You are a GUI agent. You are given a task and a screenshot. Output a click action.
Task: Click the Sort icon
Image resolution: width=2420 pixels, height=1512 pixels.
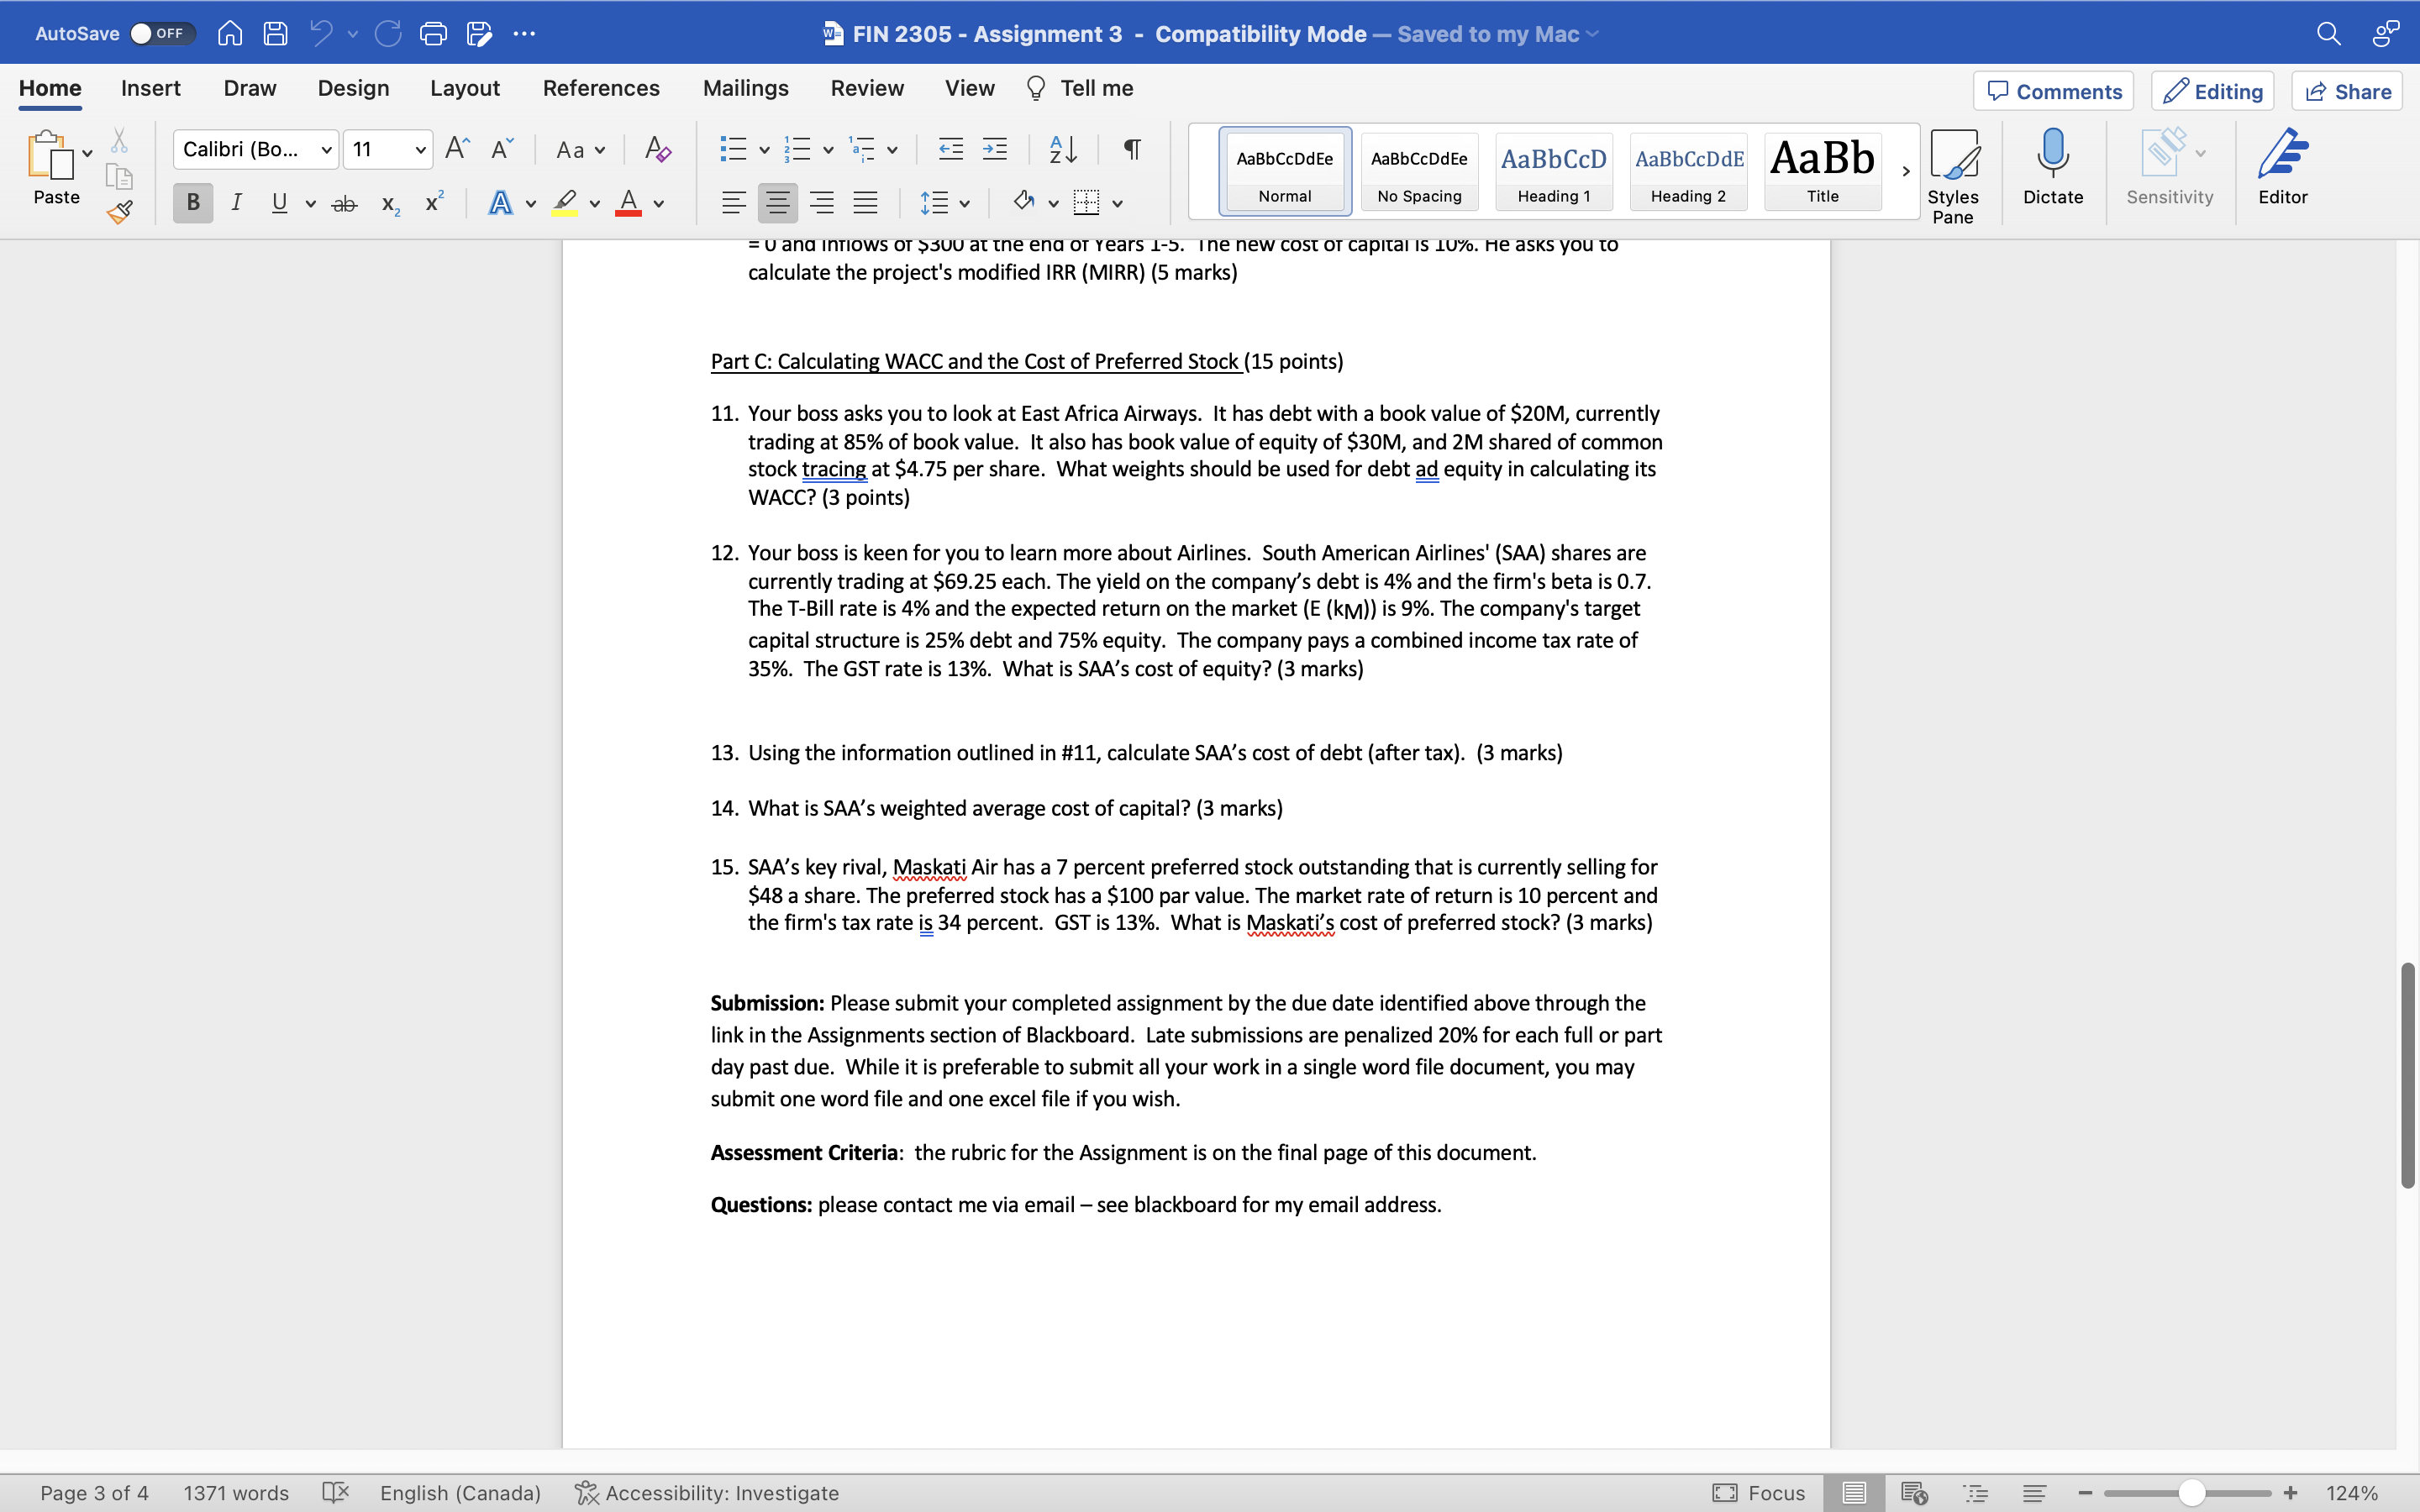(x=1062, y=149)
